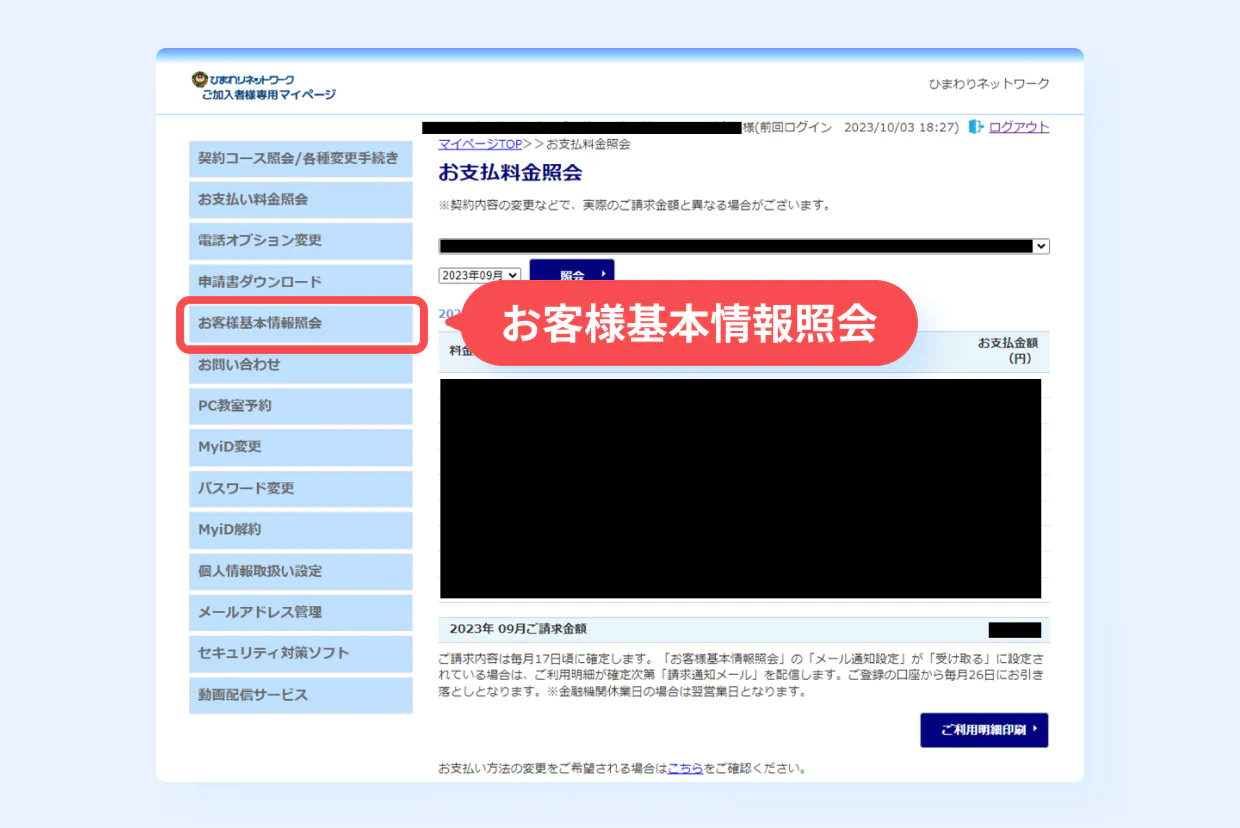This screenshot has height=828, width=1240.
Task: Open 電話オプション変更 menu item
Action: click(x=300, y=241)
